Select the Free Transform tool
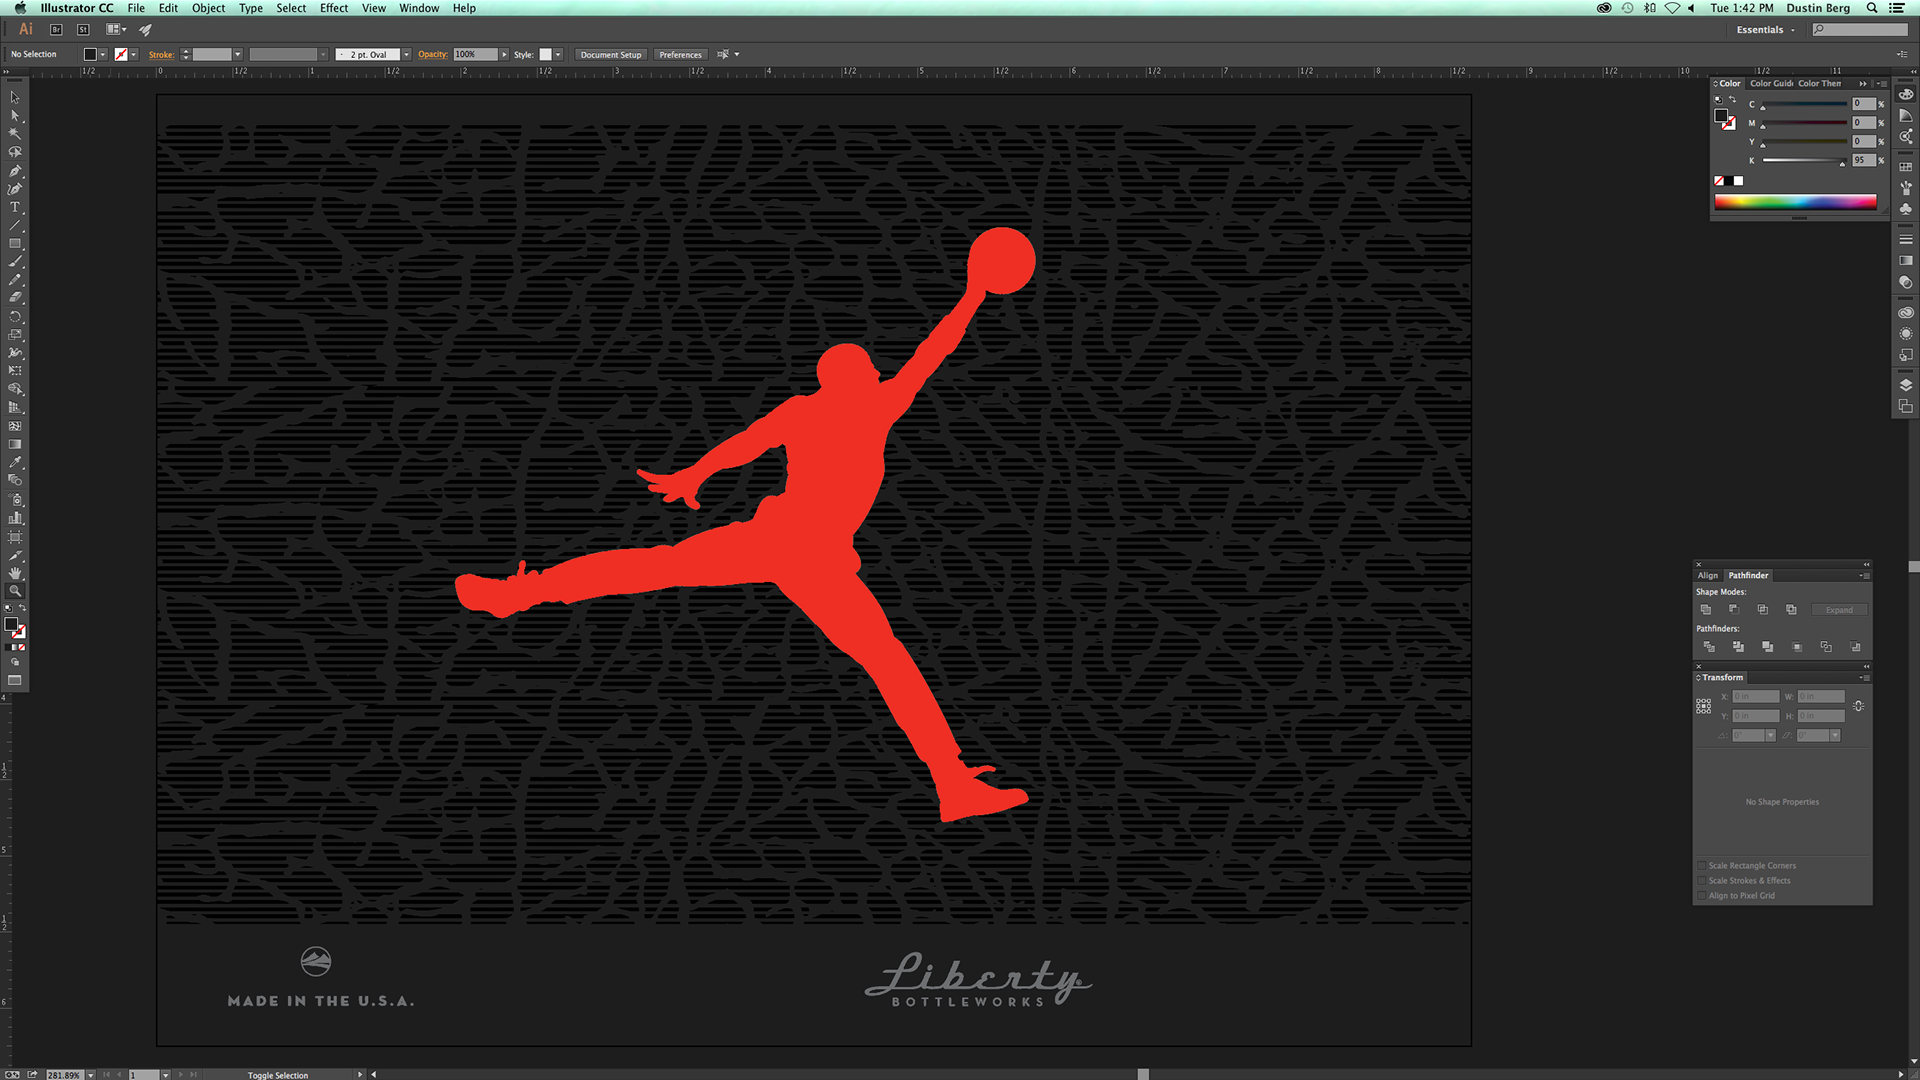Image resolution: width=1920 pixels, height=1080 pixels. [15, 371]
